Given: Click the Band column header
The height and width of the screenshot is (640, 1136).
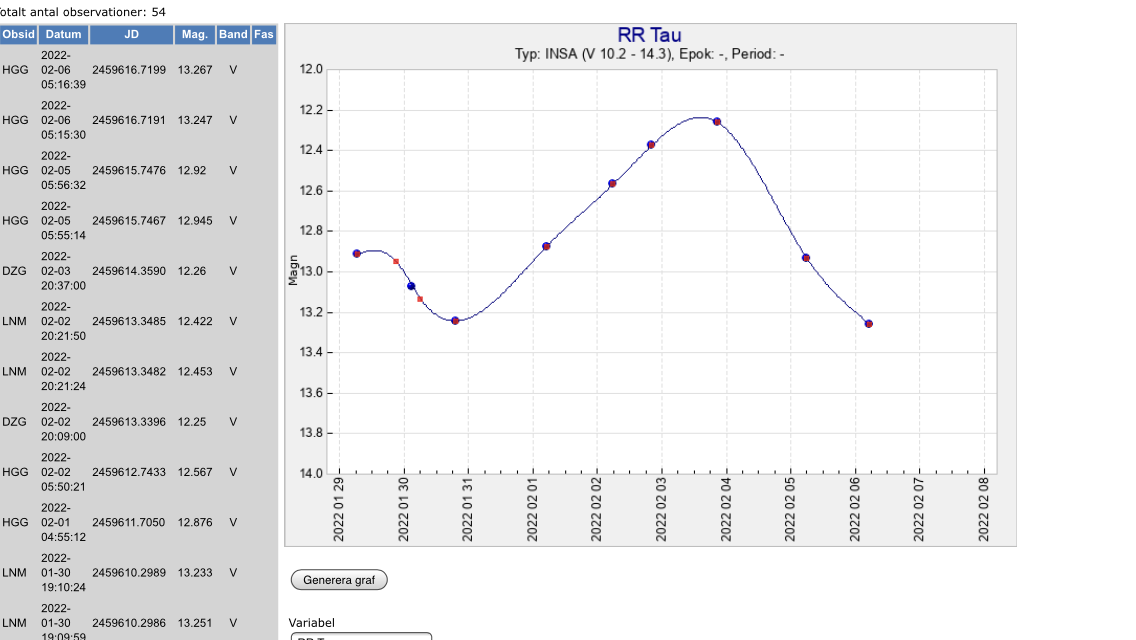Looking at the screenshot, I should coord(233,35).
